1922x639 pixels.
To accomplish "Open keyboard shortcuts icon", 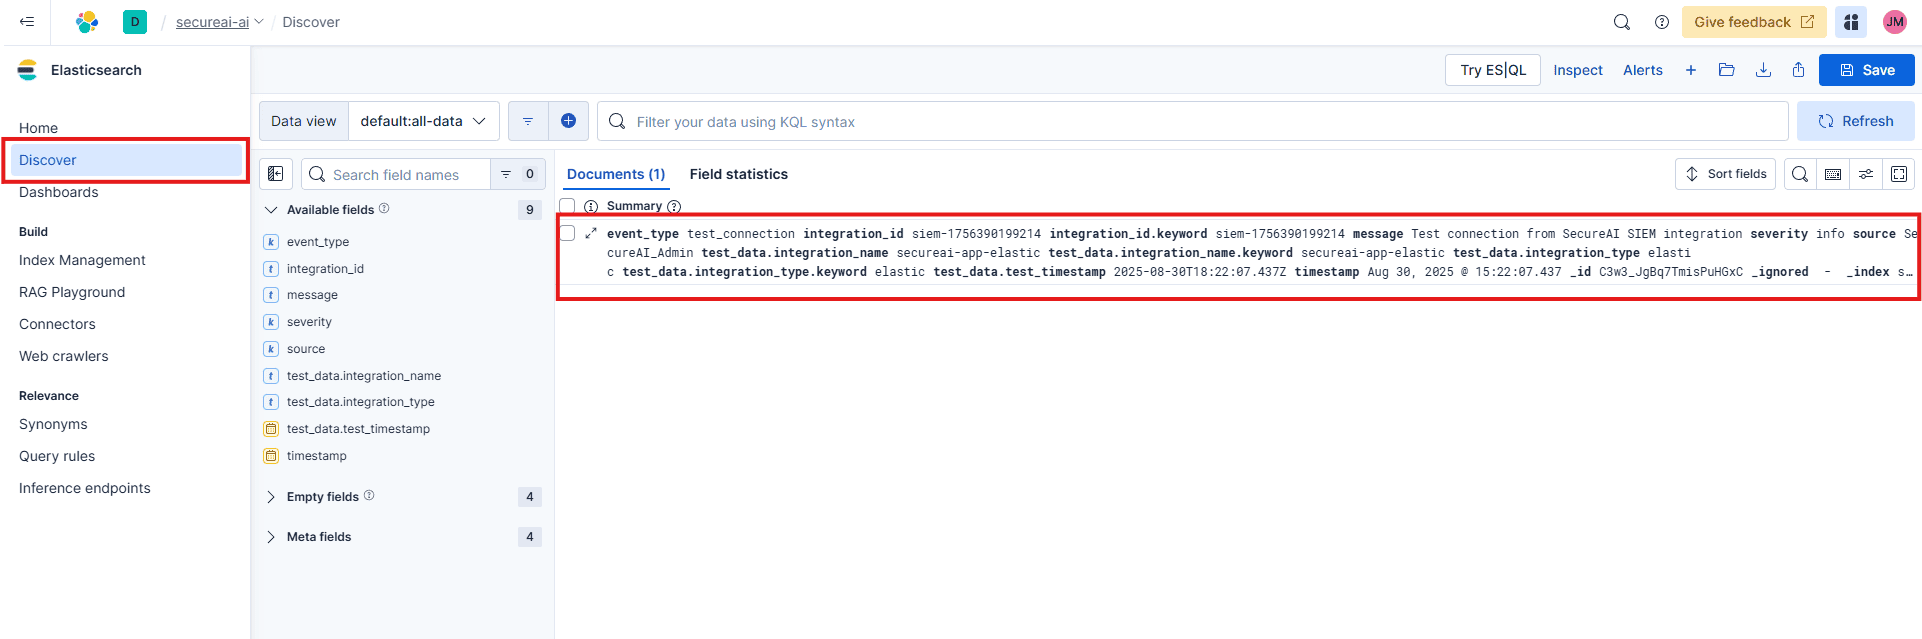I will pyautogui.click(x=1833, y=174).
